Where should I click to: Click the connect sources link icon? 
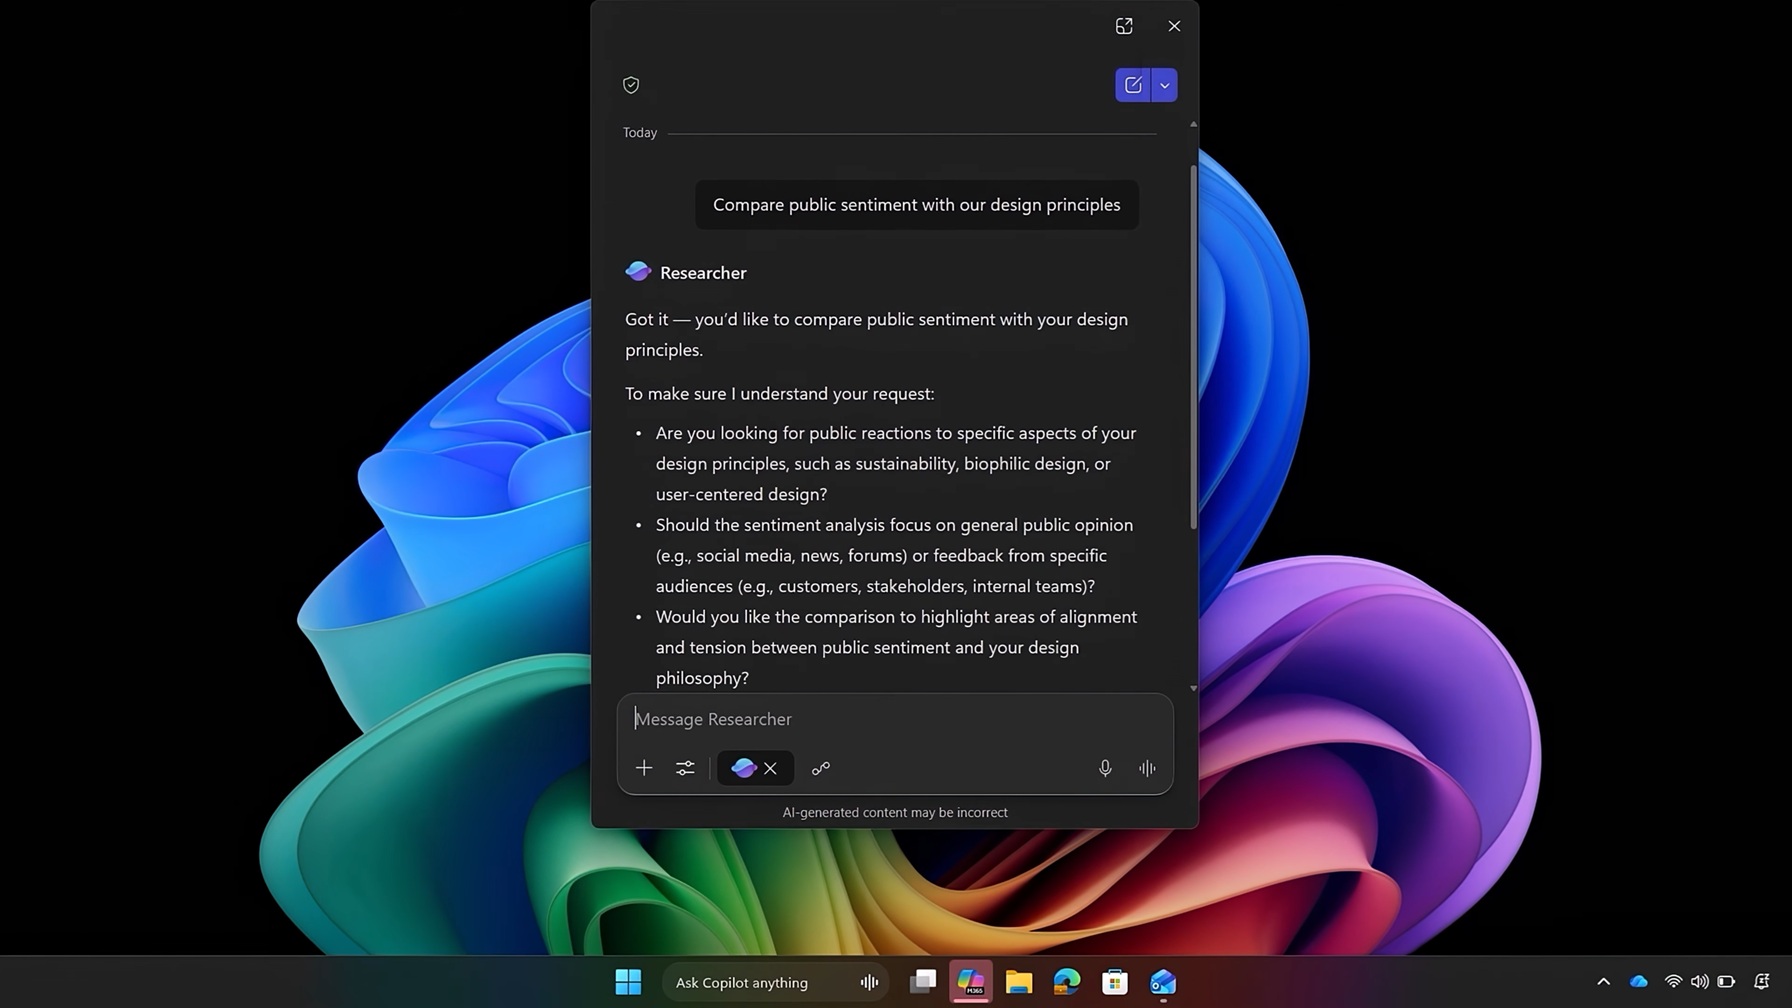(x=821, y=768)
